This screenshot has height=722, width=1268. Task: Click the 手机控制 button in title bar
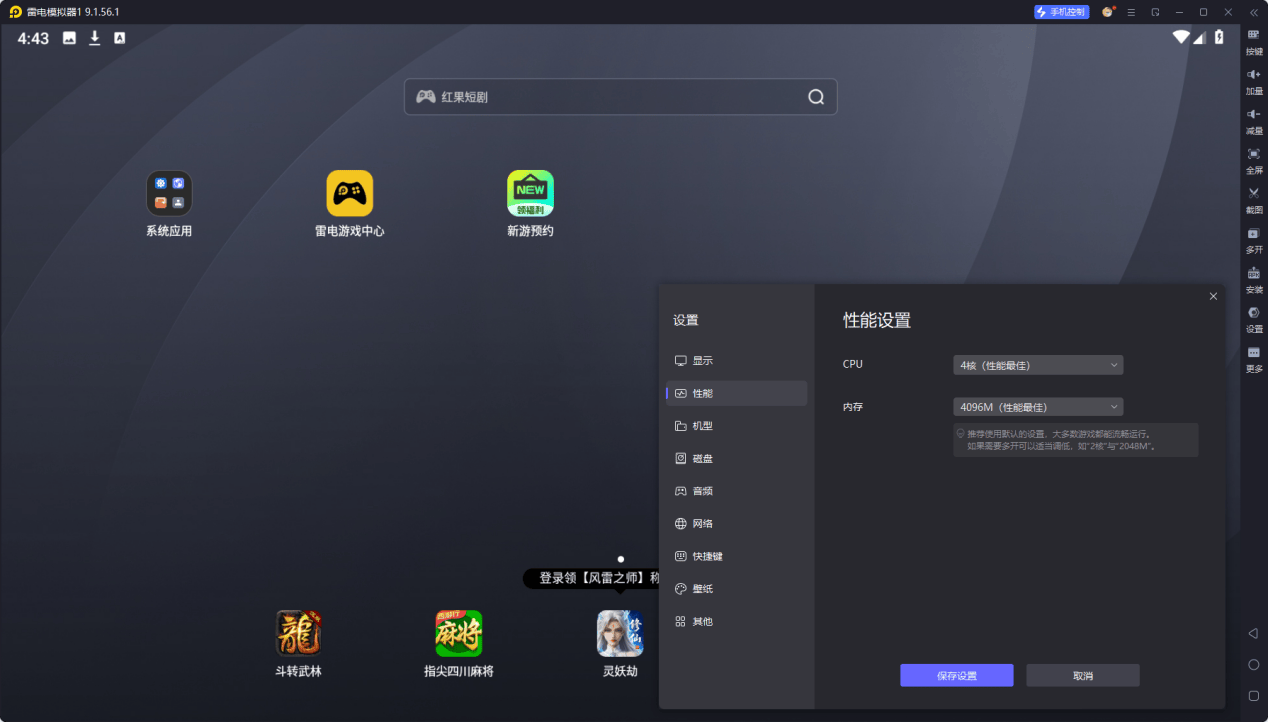pos(1061,12)
